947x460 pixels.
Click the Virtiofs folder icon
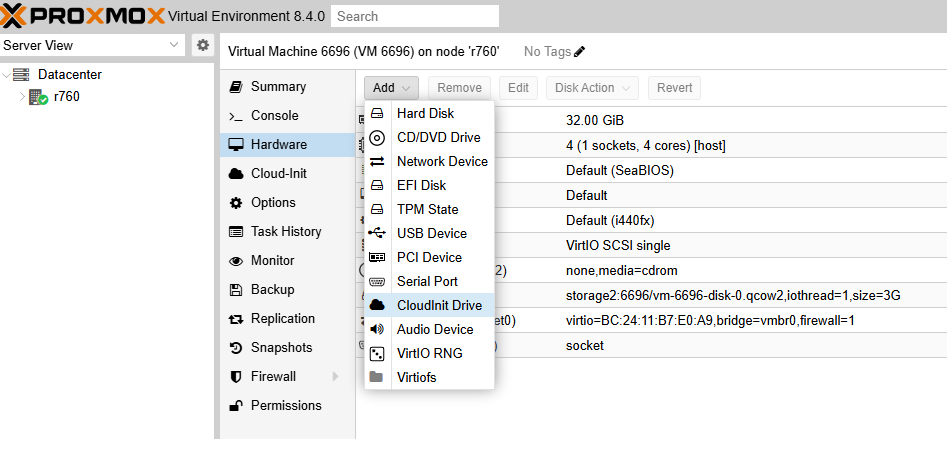point(377,377)
